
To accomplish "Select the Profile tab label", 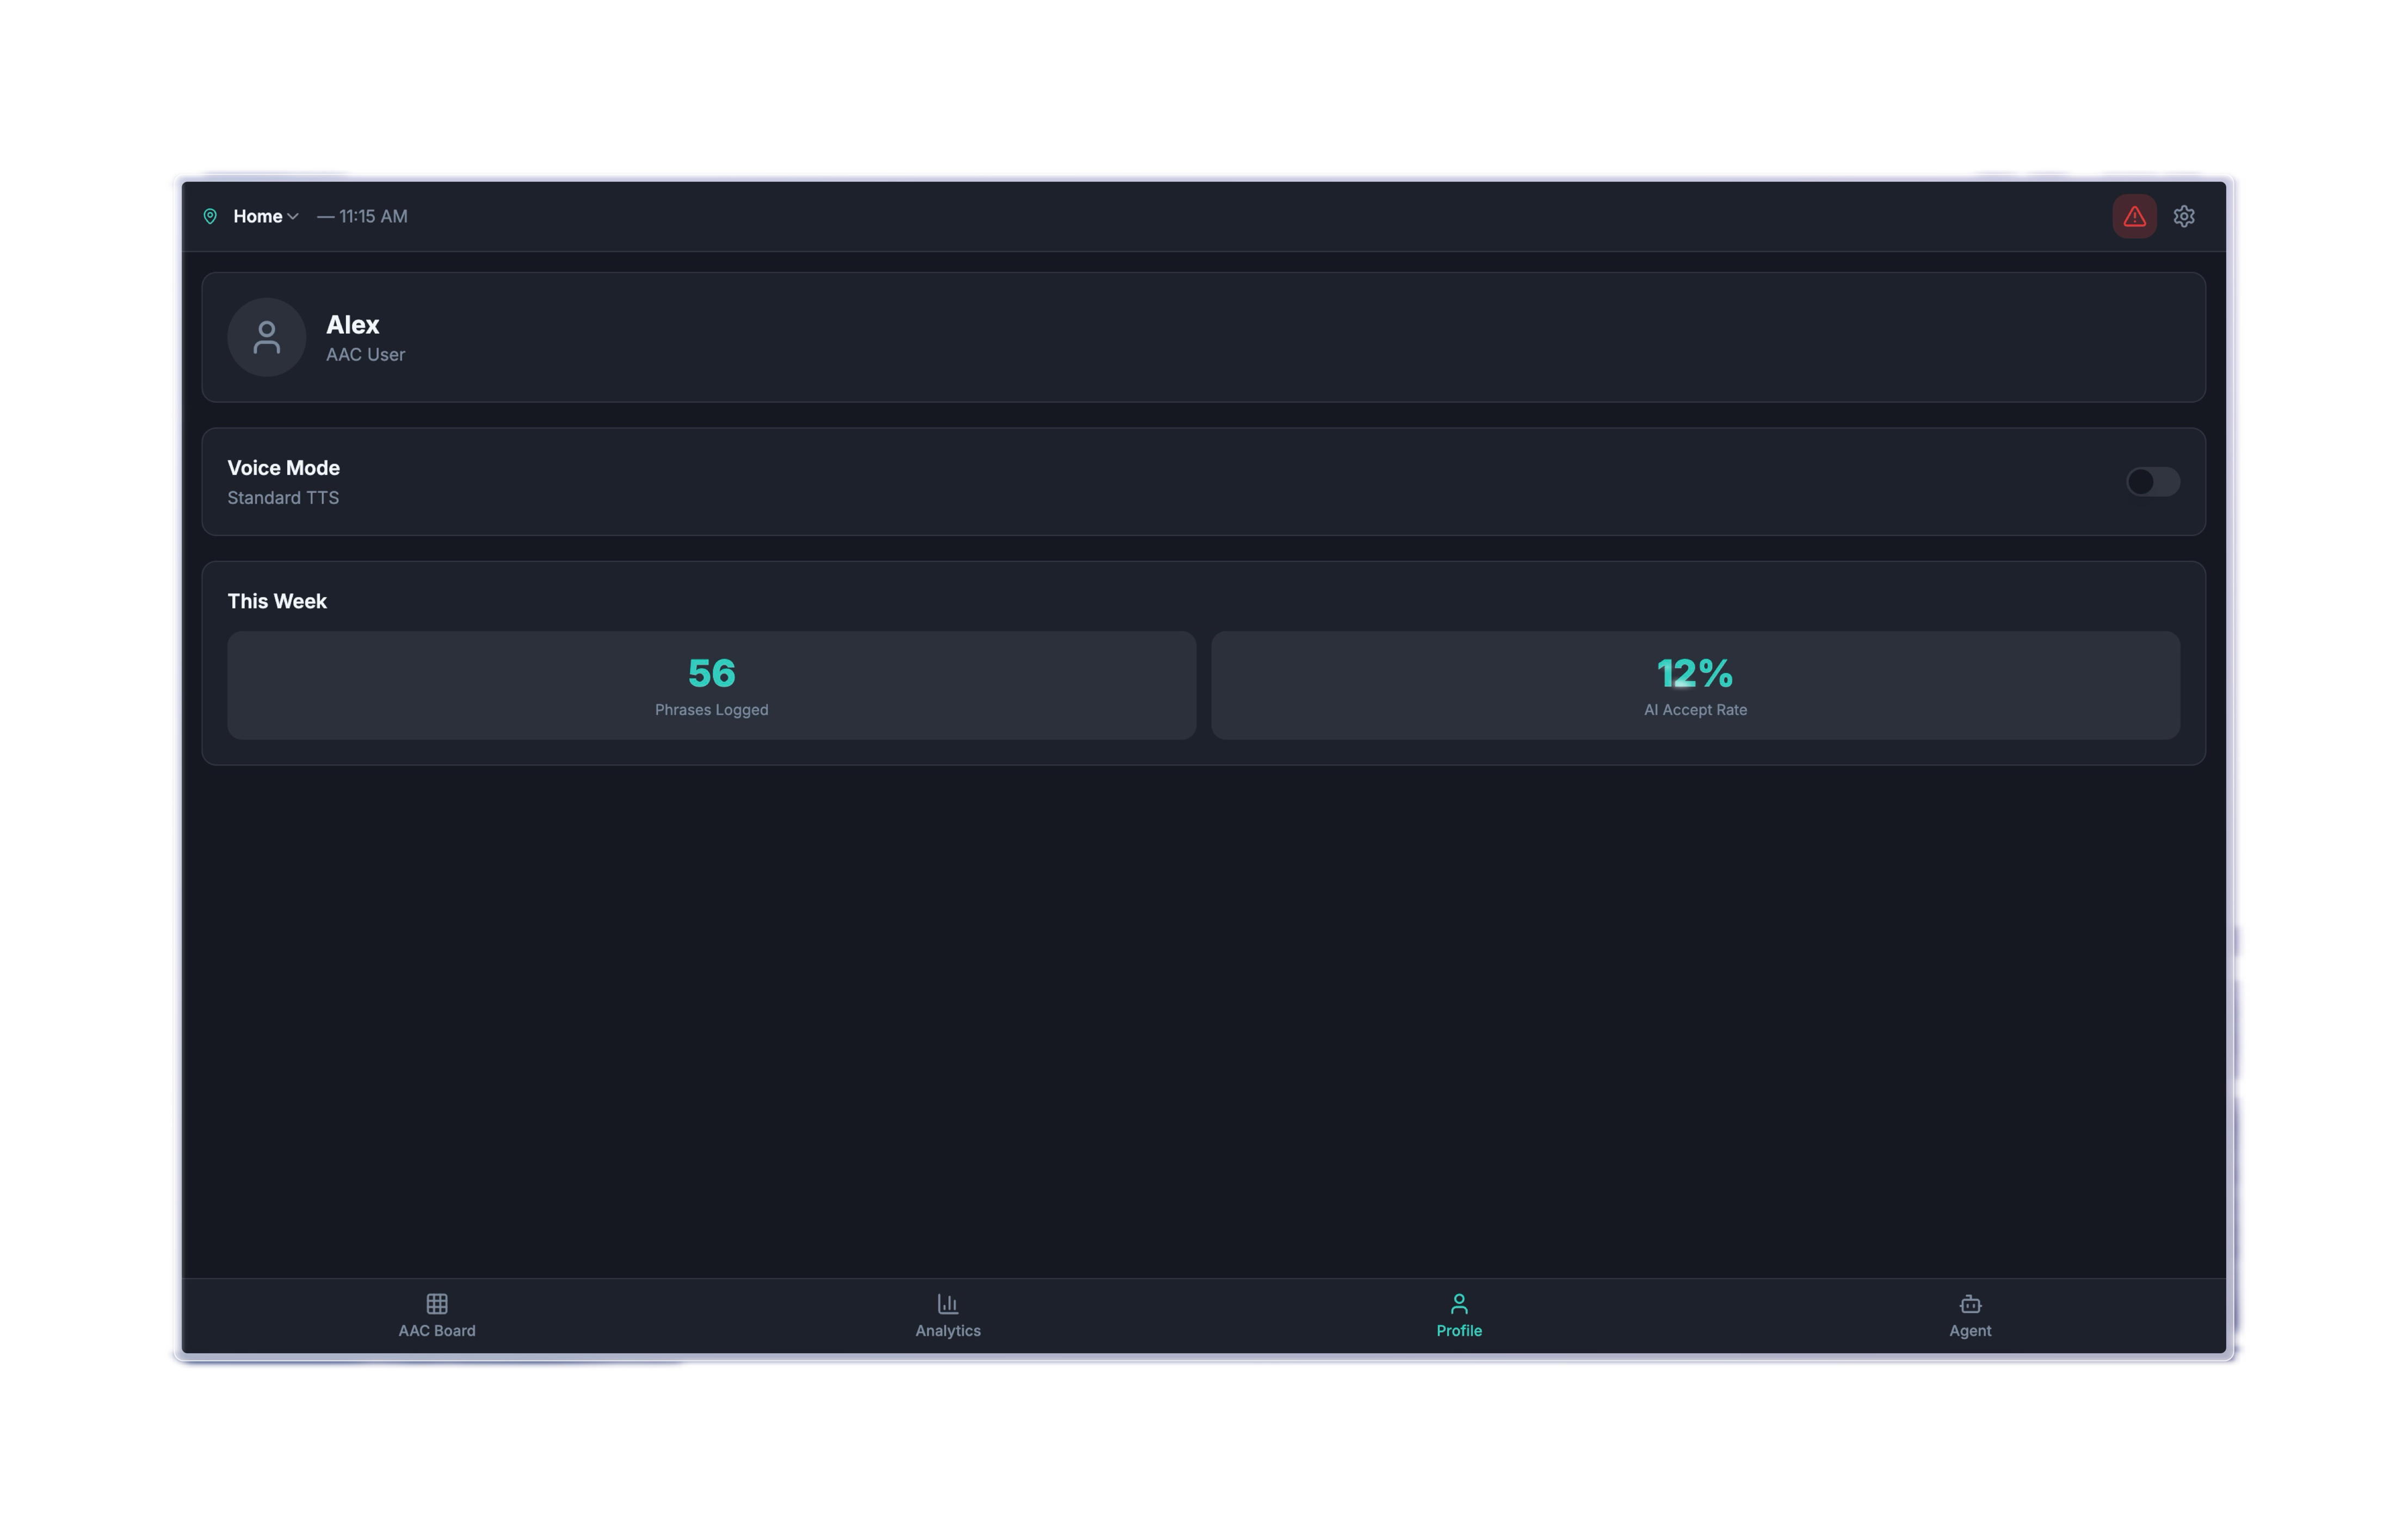I will pyautogui.click(x=1459, y=1331).
